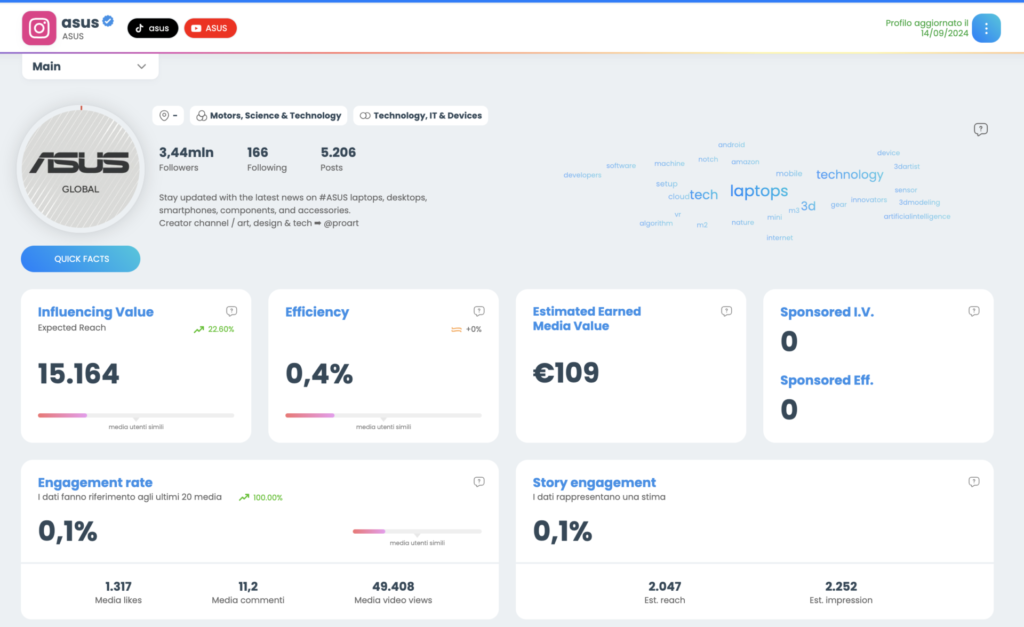Click the 11,2 Media commenti stat
This screenshot has height=627, width=1024.
pyautogui.click(x=248, y=592)
